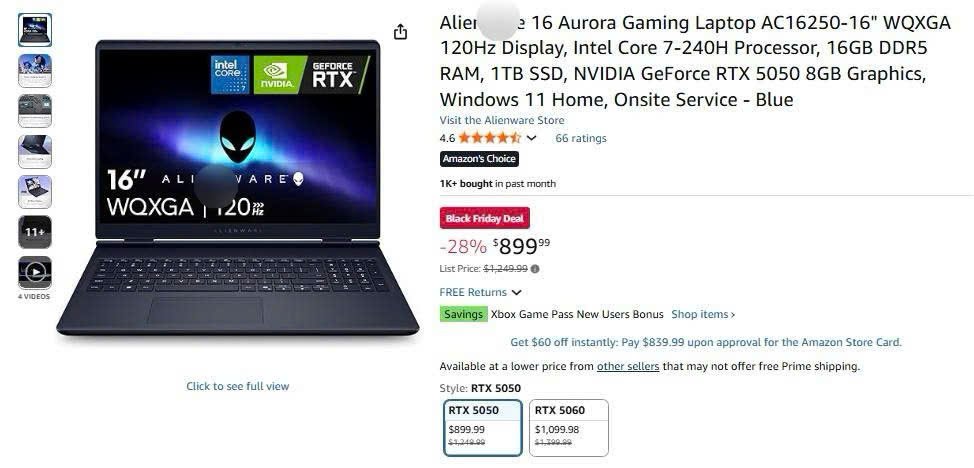Open the 66 ratings link
The image size is (974, 468).
click(x=581, y=138)
